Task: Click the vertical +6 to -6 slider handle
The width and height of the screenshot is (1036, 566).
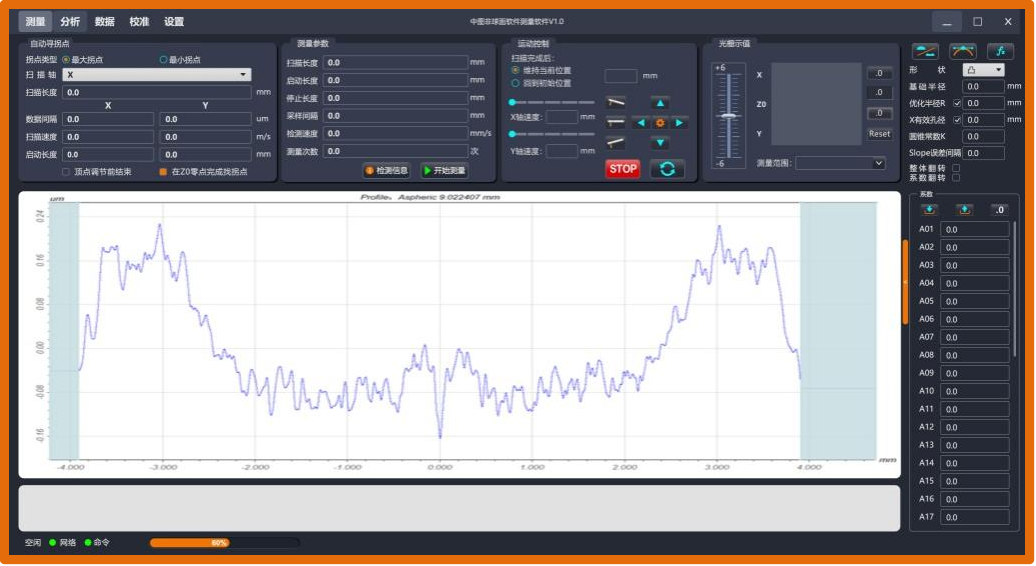Action: [729, 116]
